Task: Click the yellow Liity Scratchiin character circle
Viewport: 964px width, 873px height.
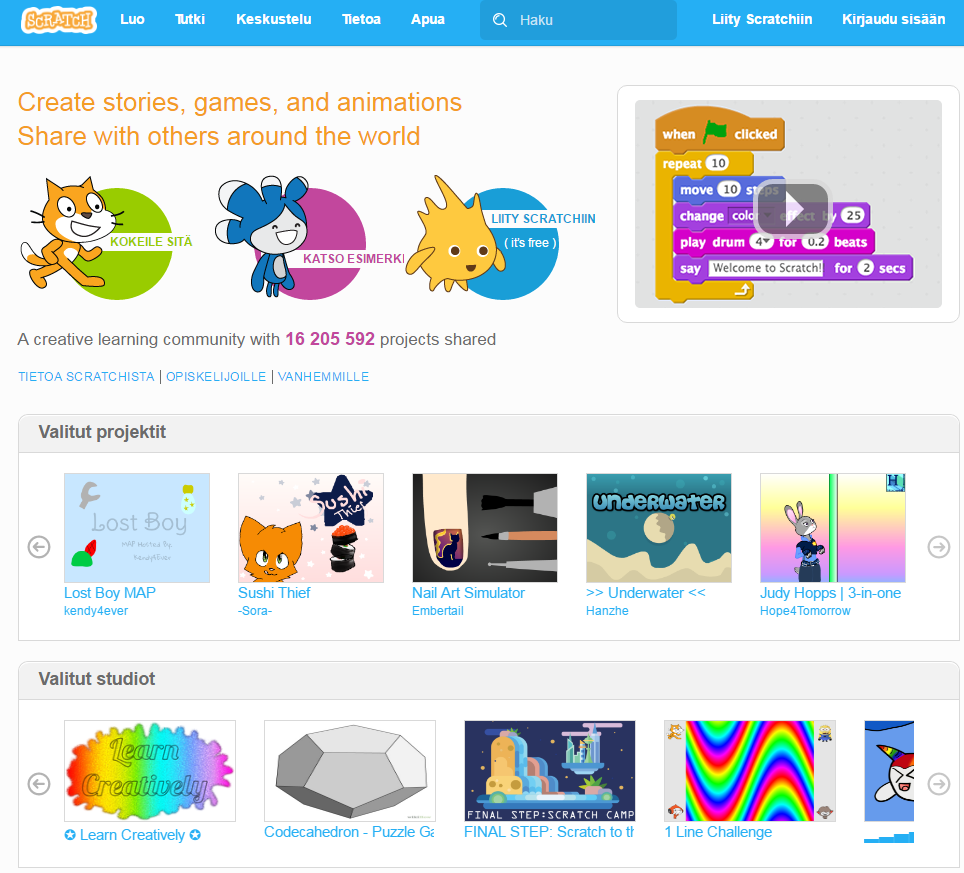Action: [501, 239]
